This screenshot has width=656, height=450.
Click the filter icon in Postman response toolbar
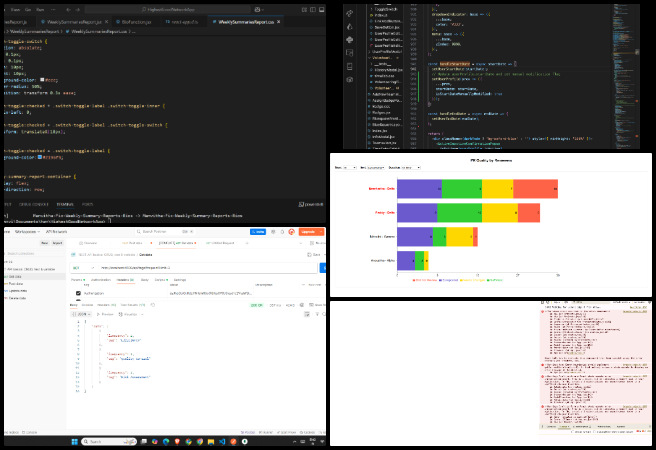[317, 314]
